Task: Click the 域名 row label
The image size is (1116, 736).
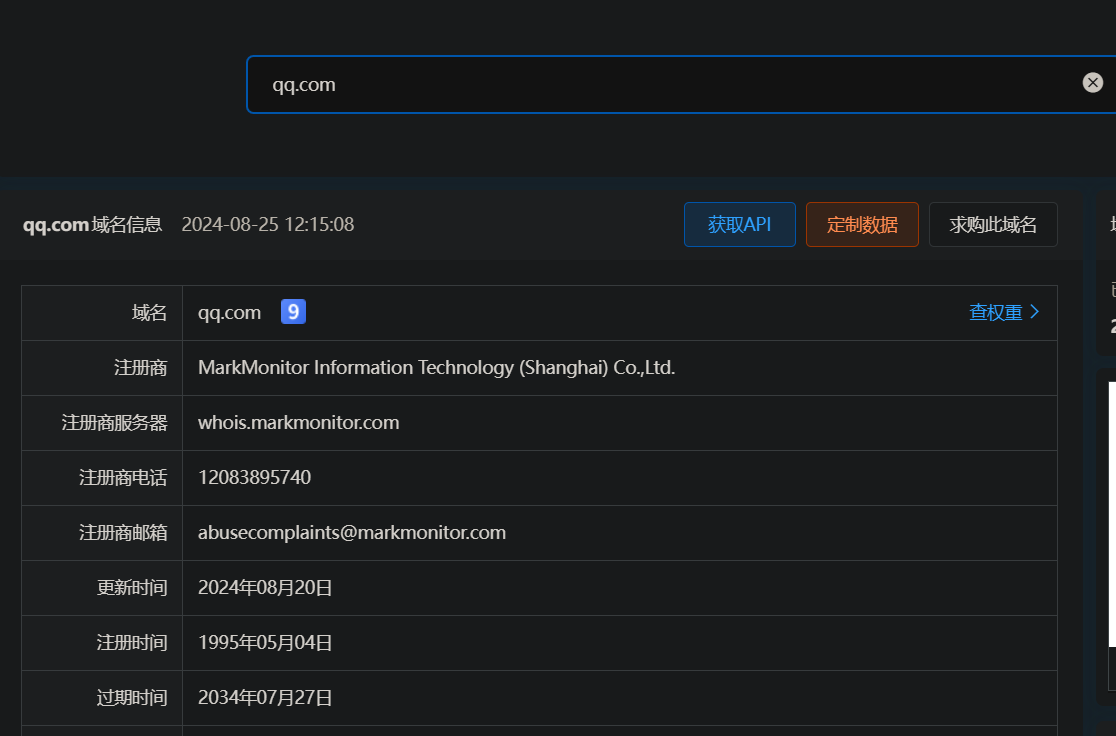Action: [149, 312]
